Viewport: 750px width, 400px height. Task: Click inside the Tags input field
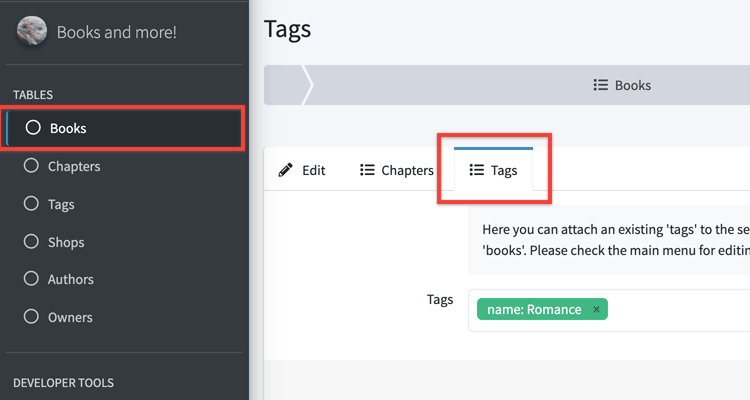(x=680, y=310)
